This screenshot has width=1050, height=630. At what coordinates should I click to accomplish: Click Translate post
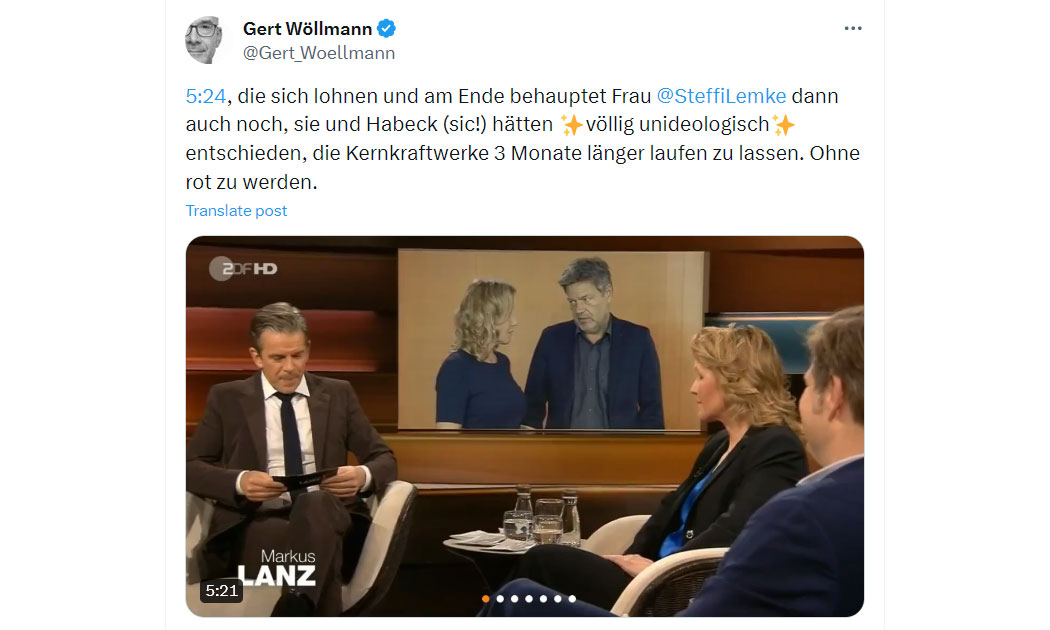tap(236, 210)
